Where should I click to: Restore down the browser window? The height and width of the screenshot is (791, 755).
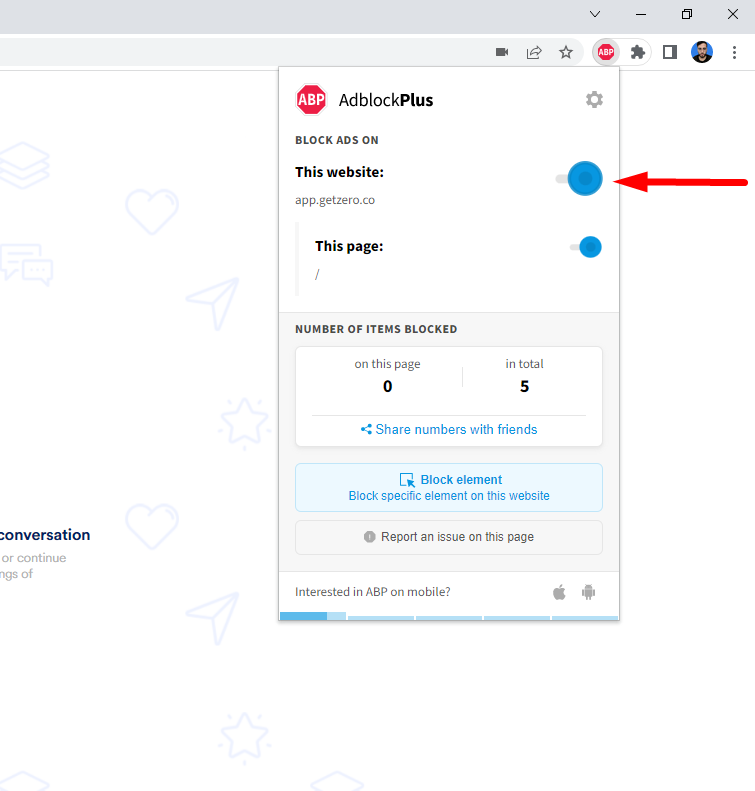(687, 14)
